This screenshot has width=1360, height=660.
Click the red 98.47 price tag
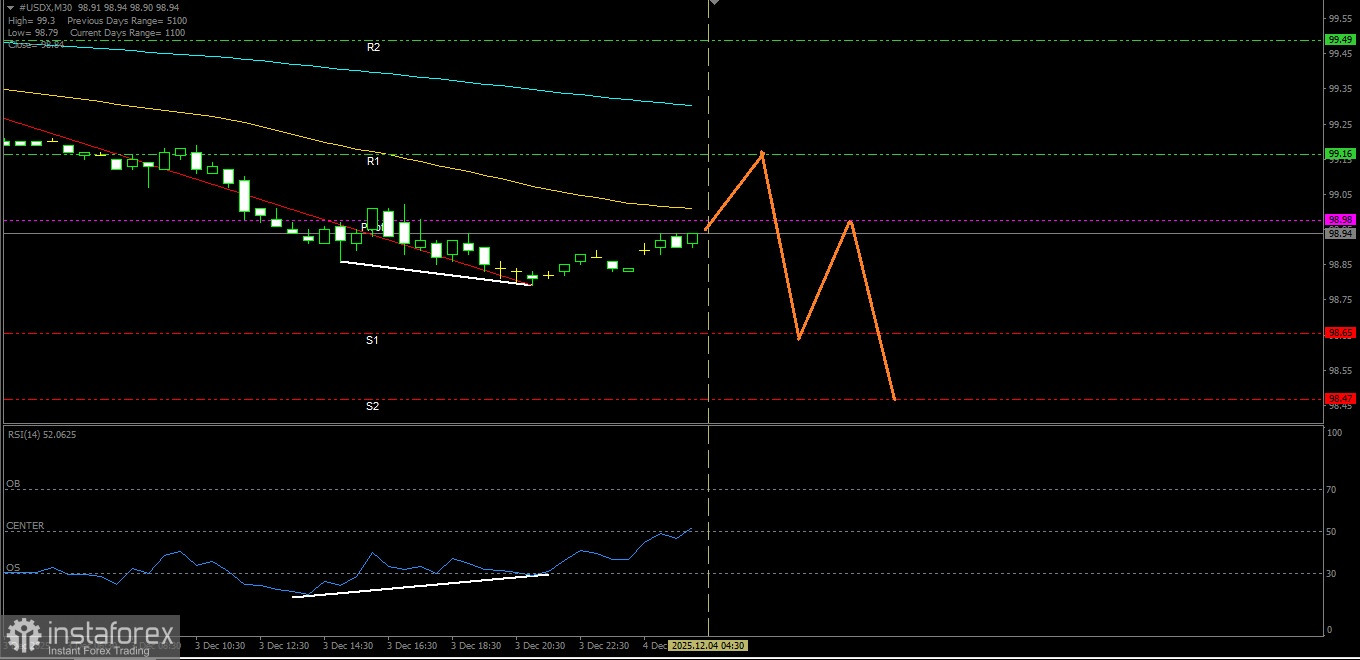[1340, 397]
